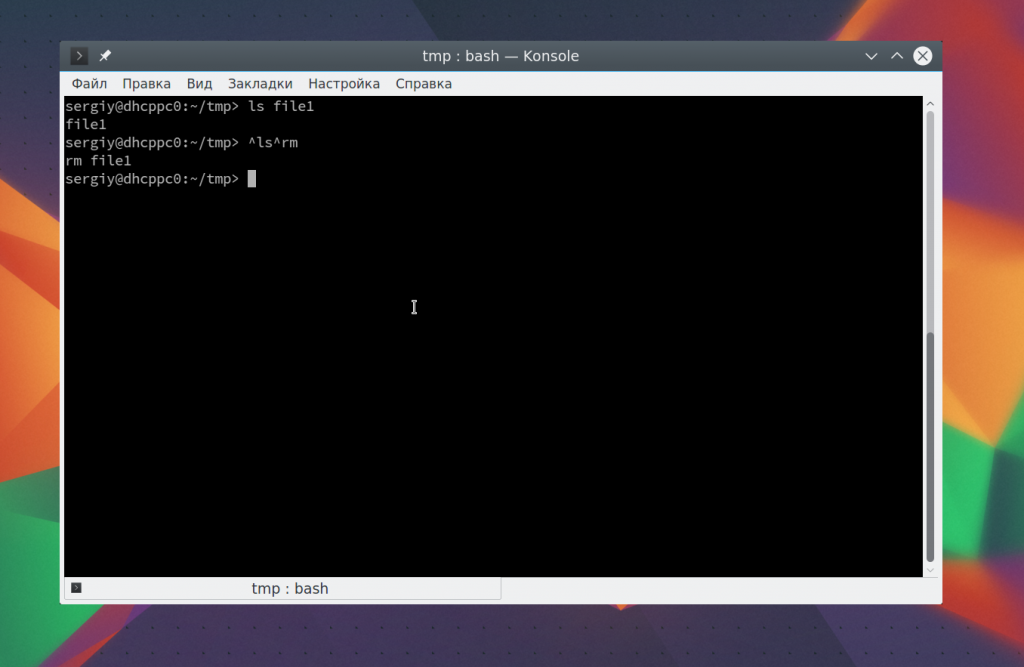Open the Настройка menu
This screenshot has height=667, width=1024.
344,84
